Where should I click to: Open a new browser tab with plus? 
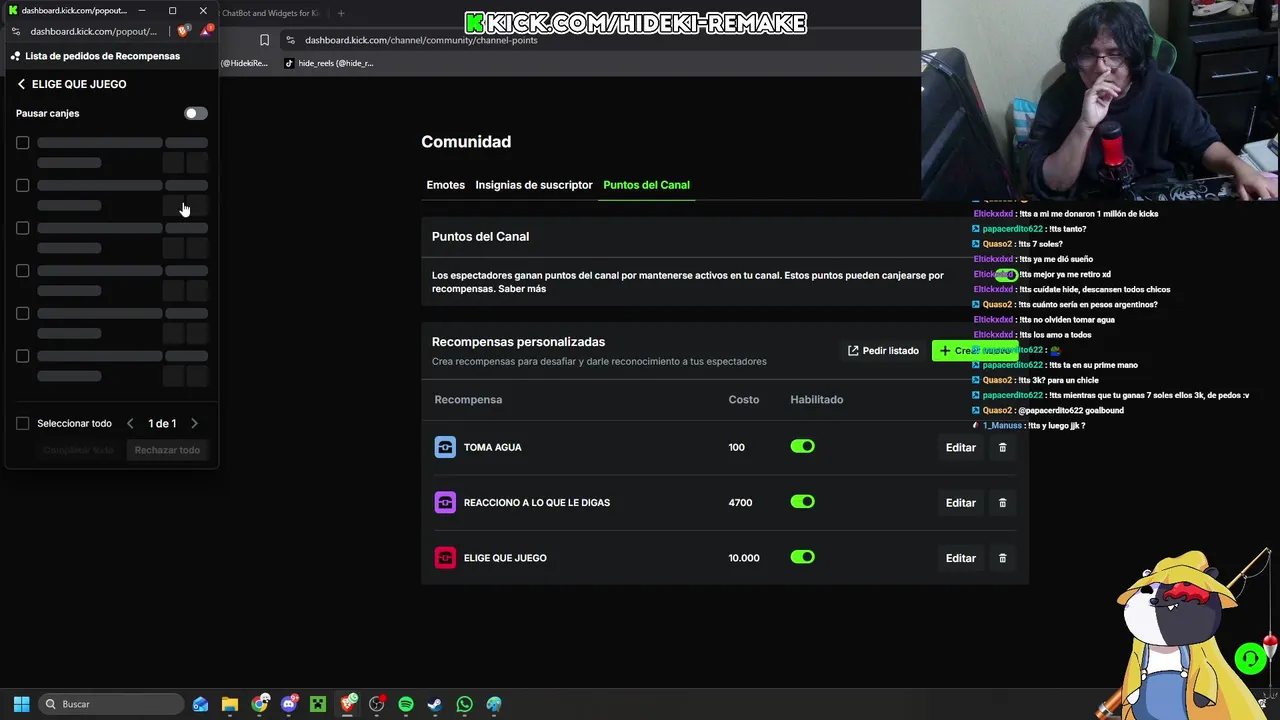[341, 13]
